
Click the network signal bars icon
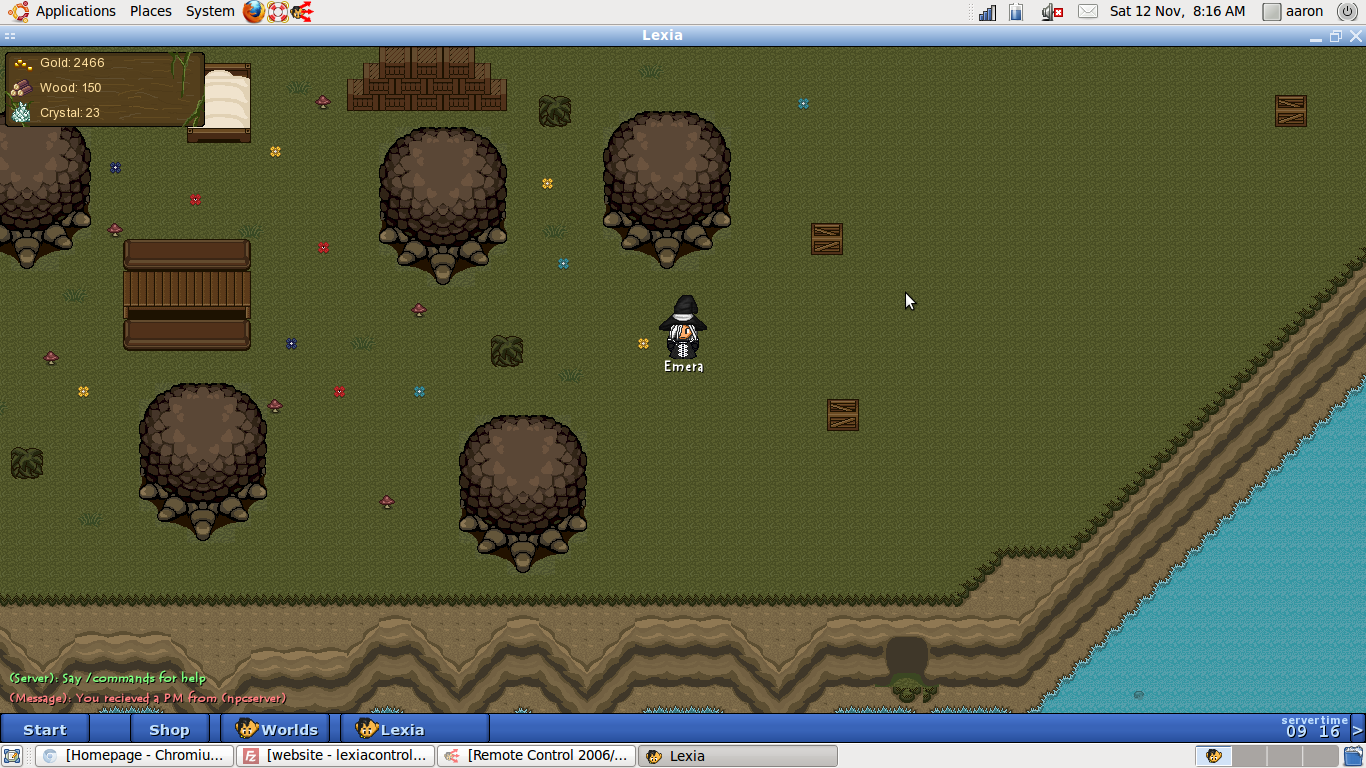(987, 12)
